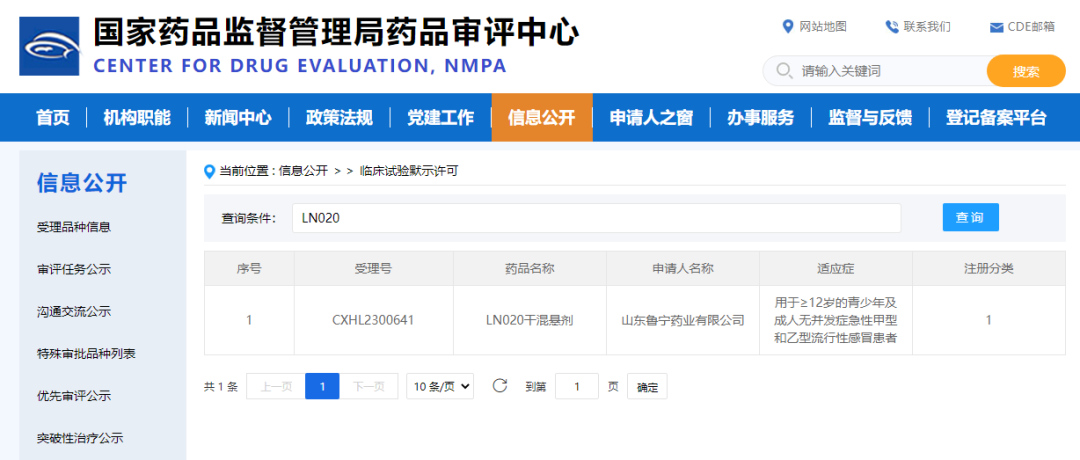1080x460 pixels.
Task: Open the 网站地图 site map icon link
Action: pyautogui.click(x=788, y=27)
